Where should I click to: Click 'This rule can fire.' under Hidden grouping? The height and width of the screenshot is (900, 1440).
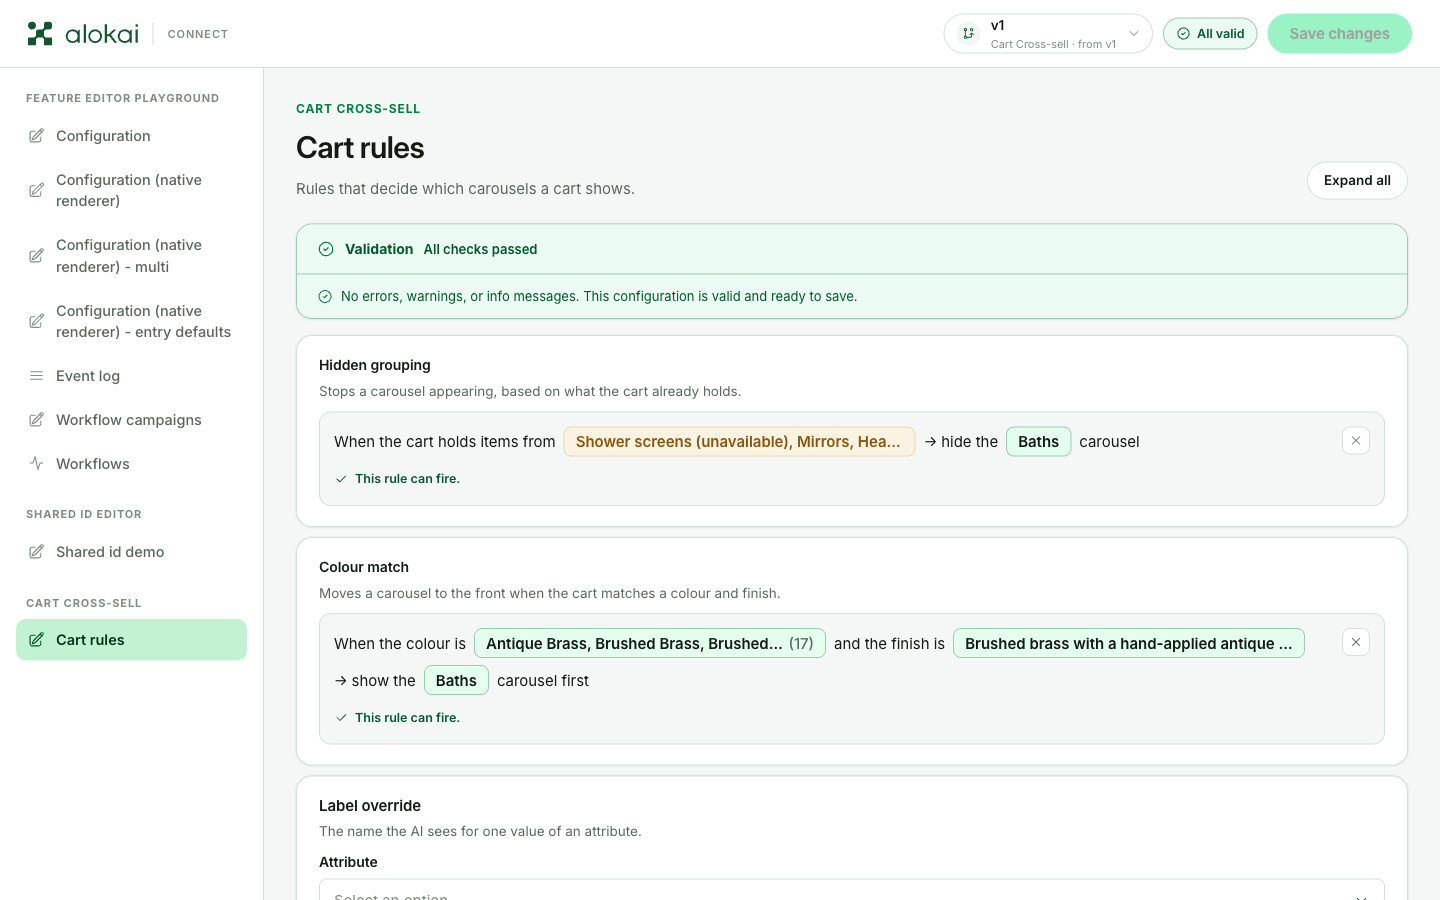pyautogui.click(x=407, y=479)
